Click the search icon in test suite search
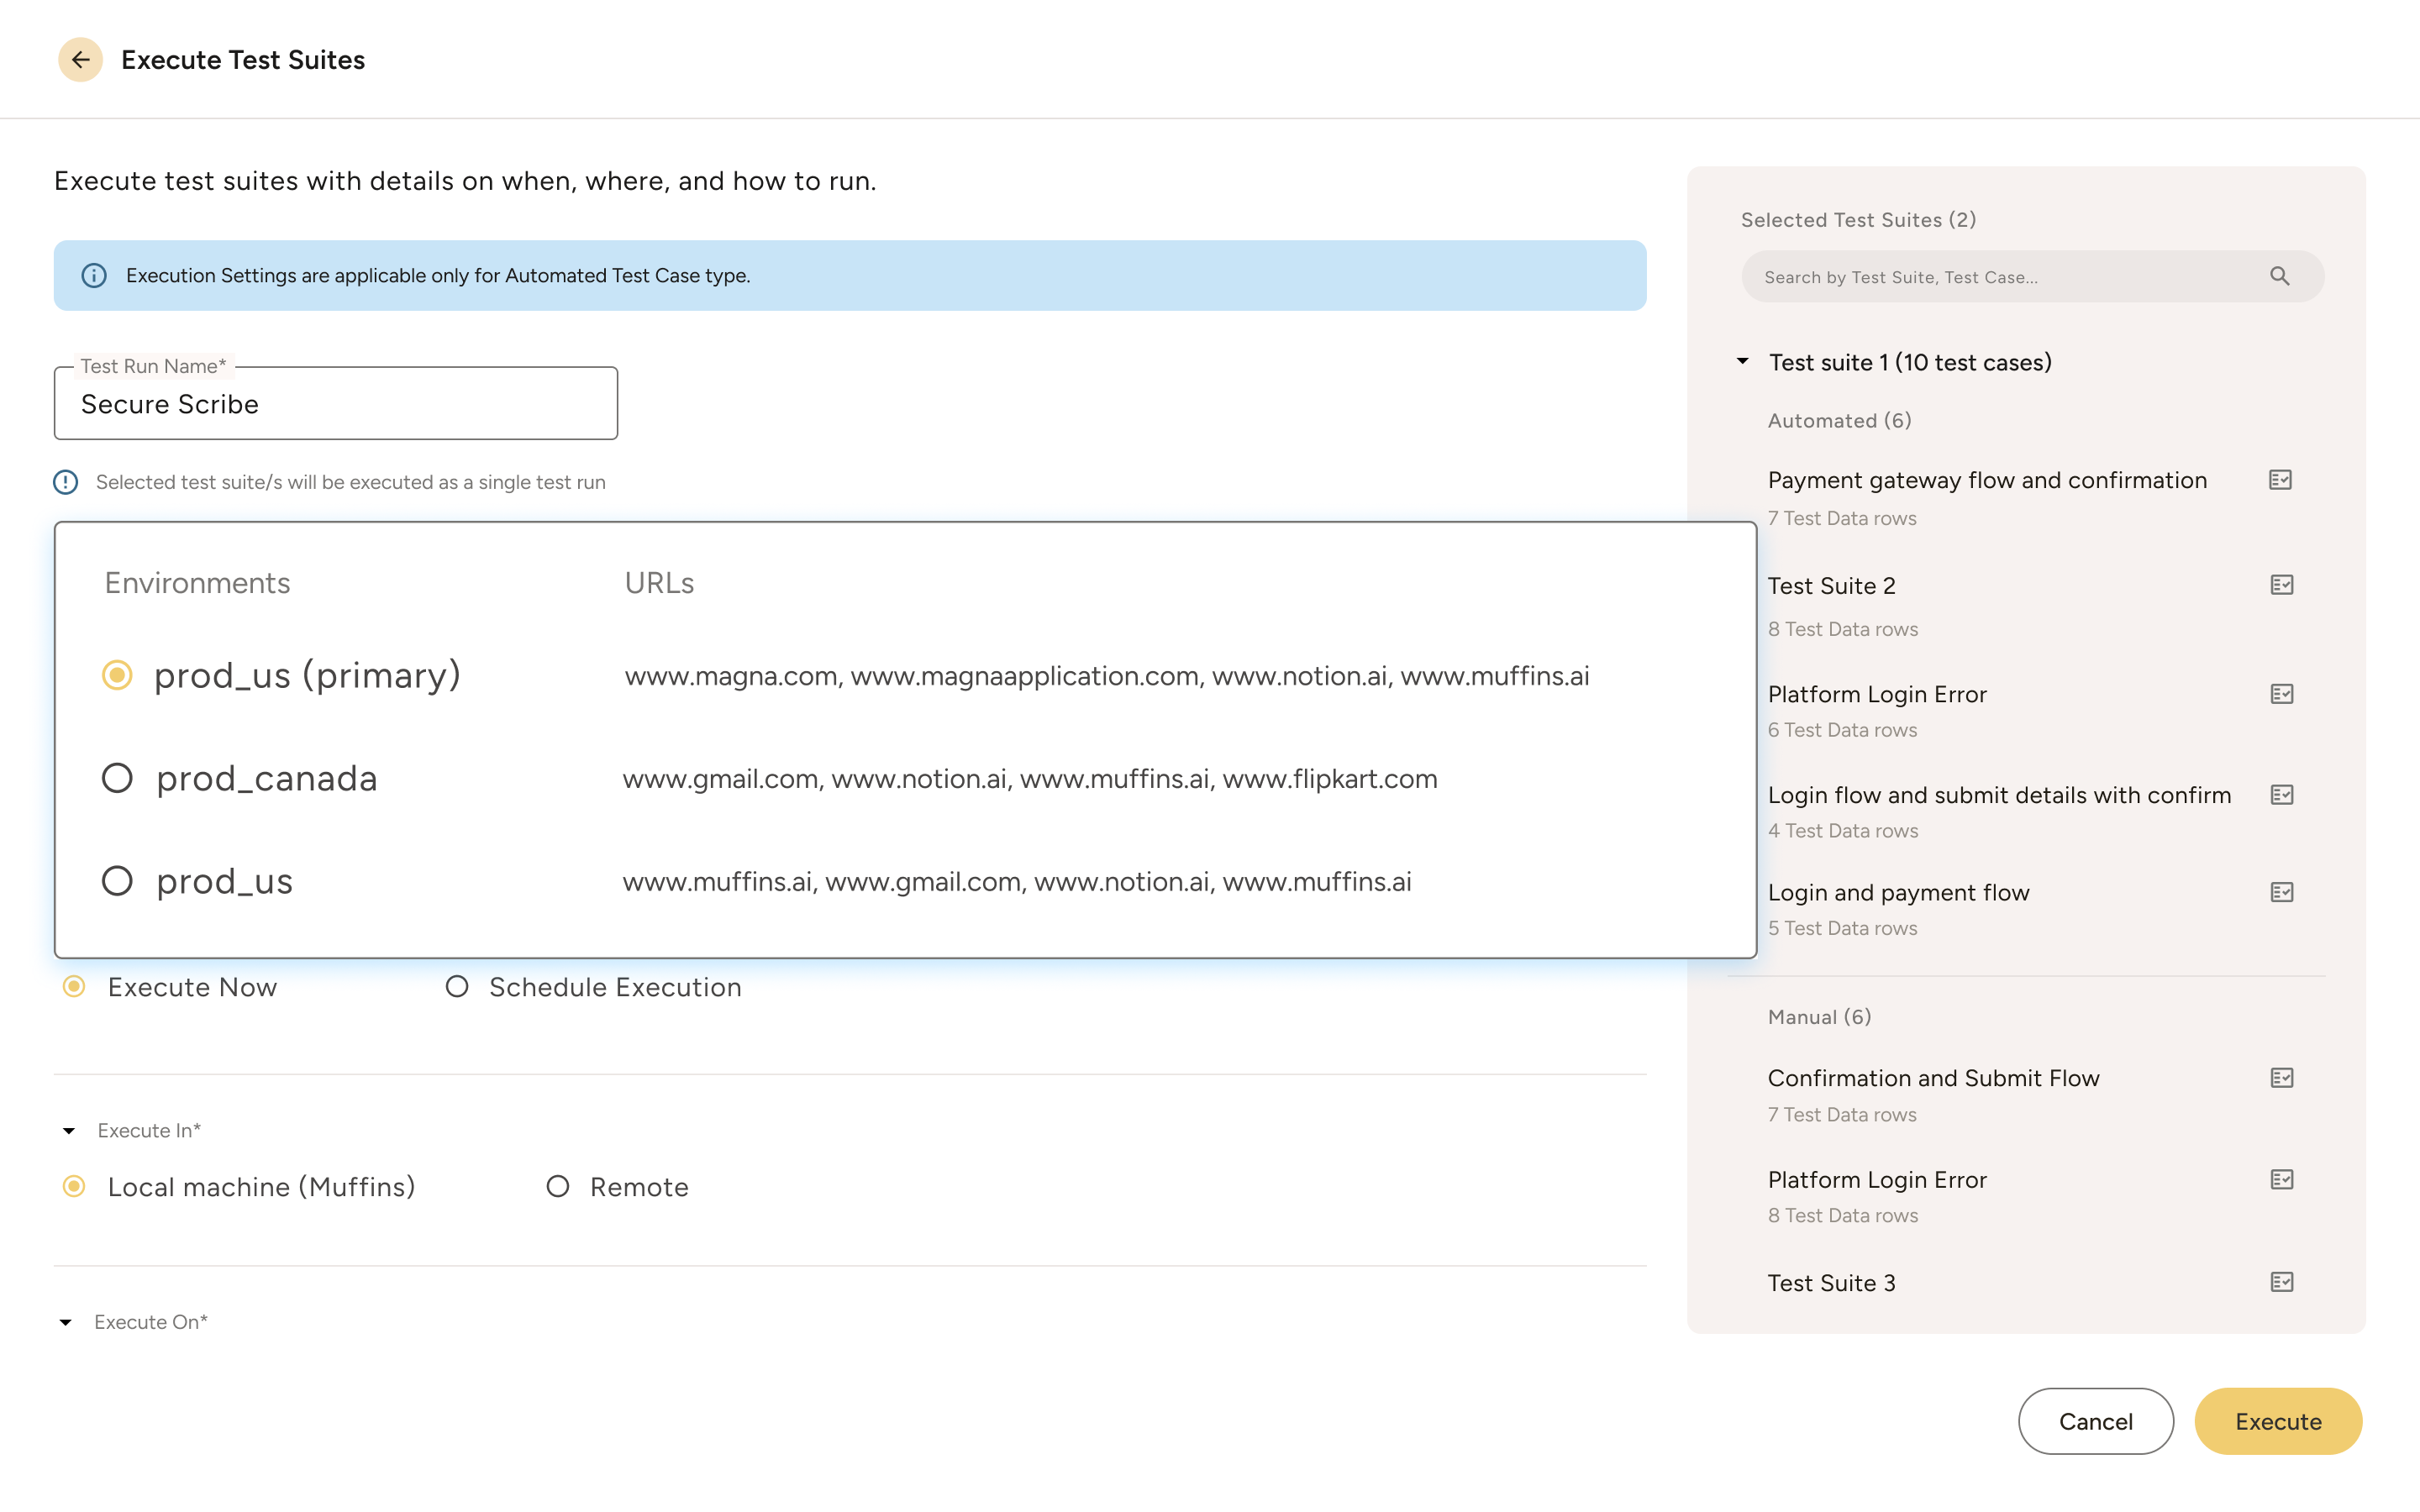2420x1512 pixels. [x=2281, y=275]
